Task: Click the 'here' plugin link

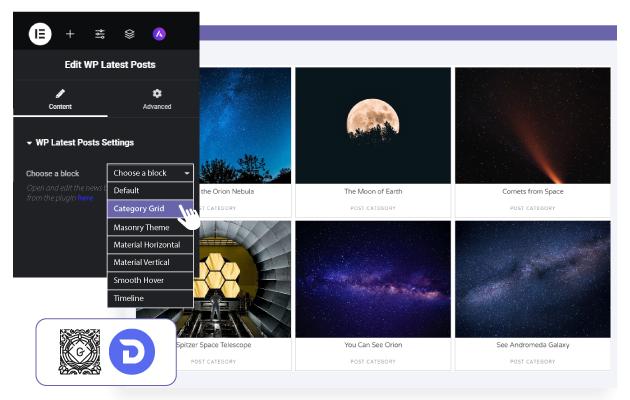Action: (85, 198)
